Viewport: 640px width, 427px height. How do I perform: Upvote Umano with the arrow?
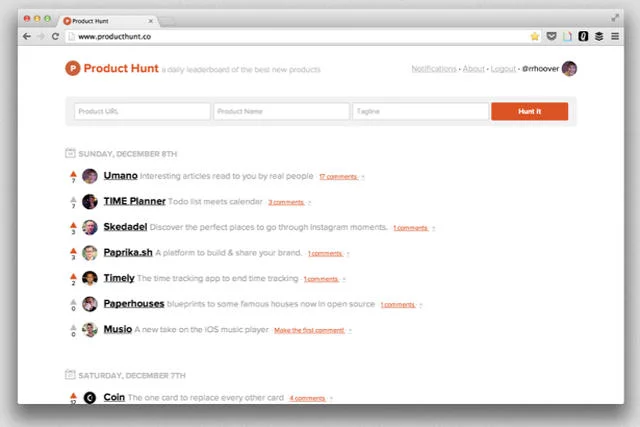[73, 174]
